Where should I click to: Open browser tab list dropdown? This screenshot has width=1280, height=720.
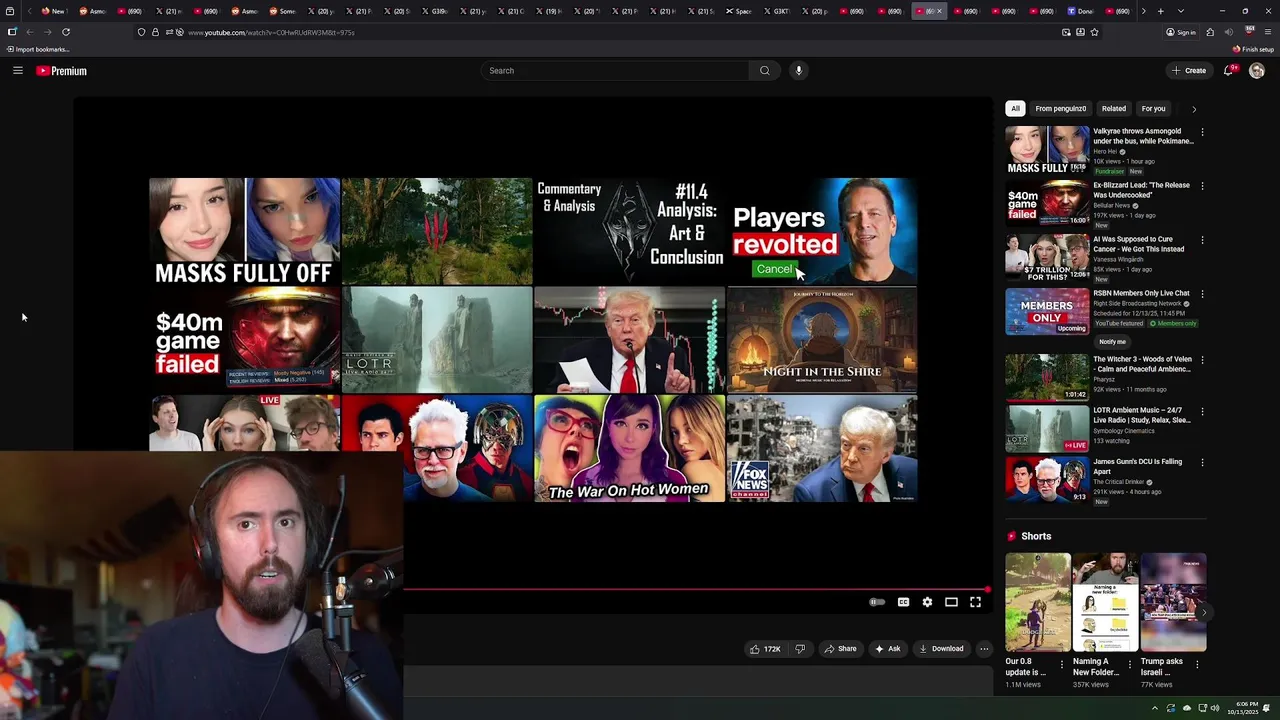(x=1181, y=11)
